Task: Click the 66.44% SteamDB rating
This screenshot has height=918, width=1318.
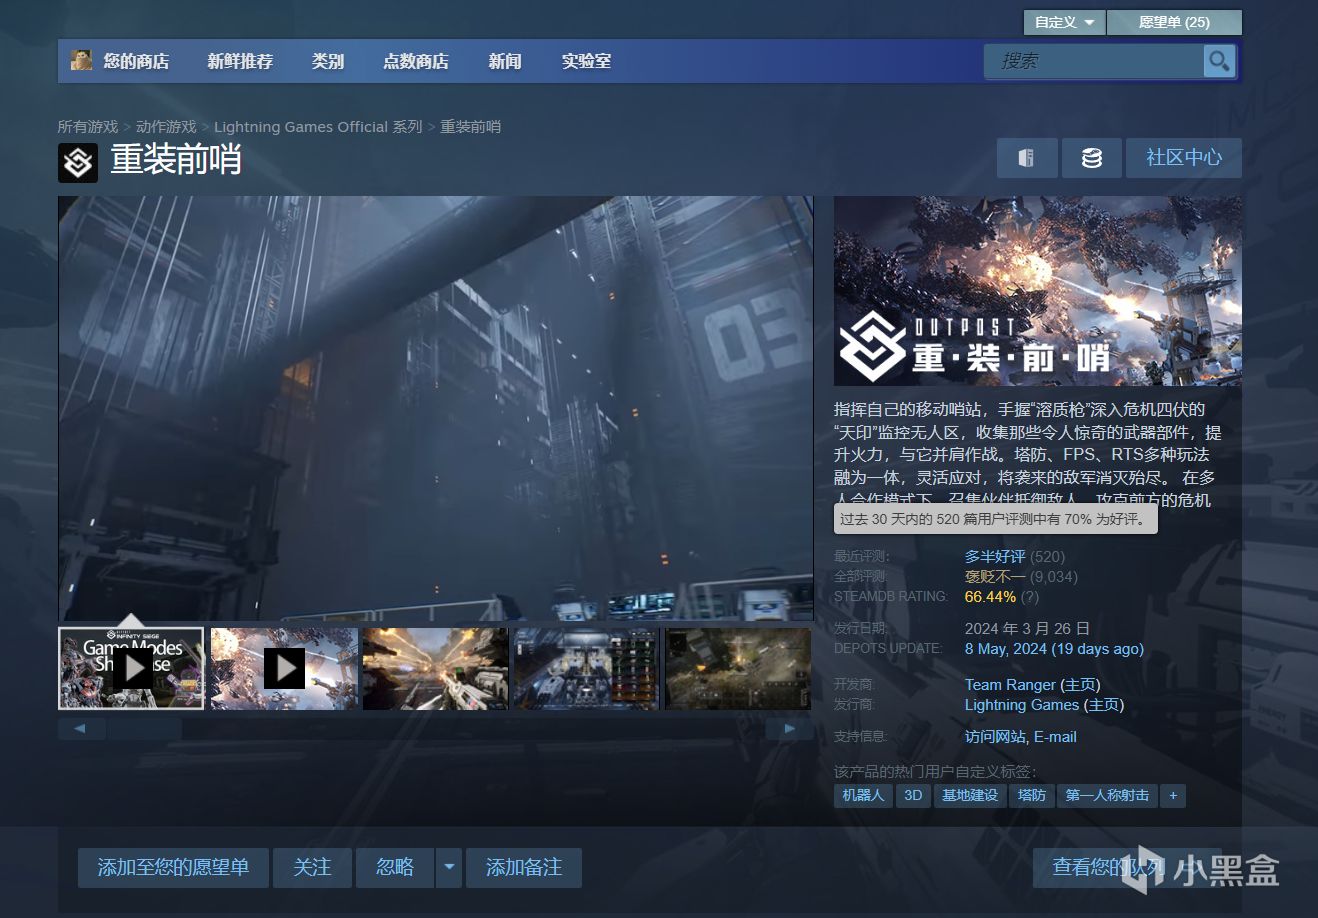Action: pos(990,596)
